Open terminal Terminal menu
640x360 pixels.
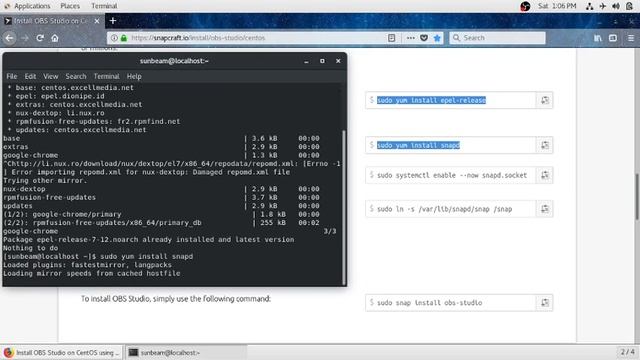pos(107,76)
